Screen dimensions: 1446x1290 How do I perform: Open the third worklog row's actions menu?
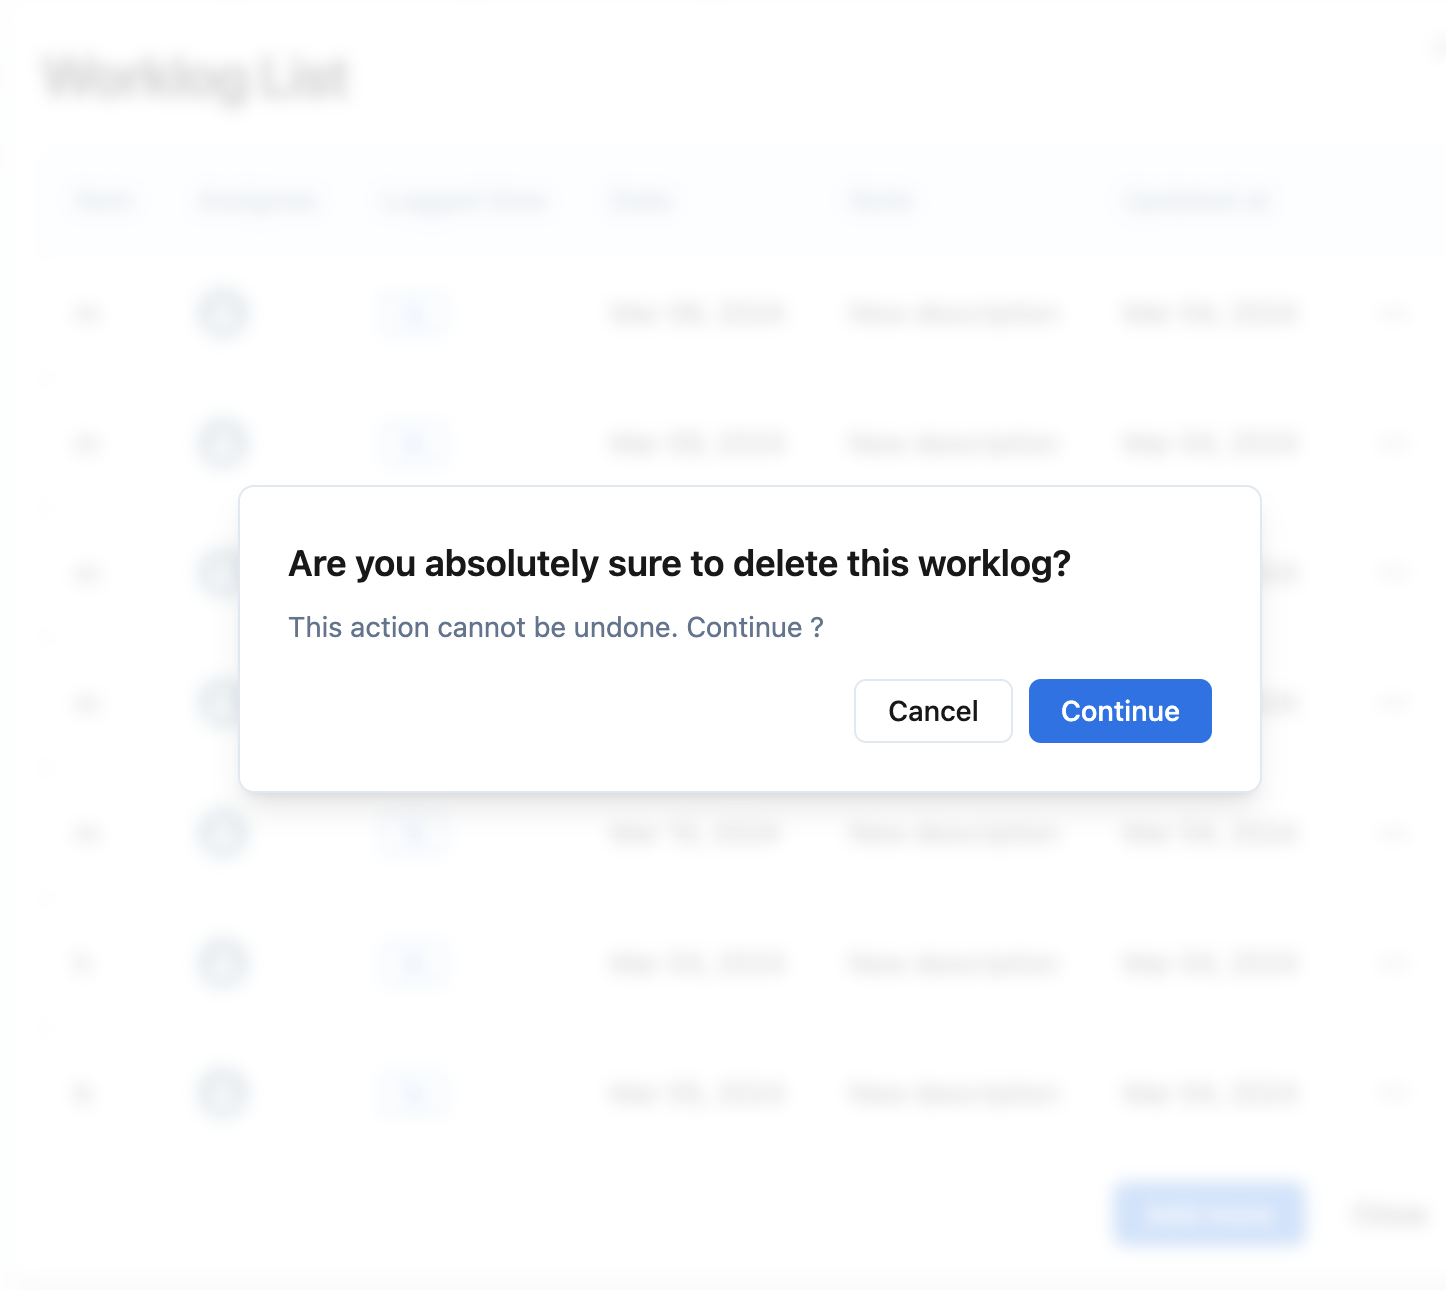(x=1395, y=573)
